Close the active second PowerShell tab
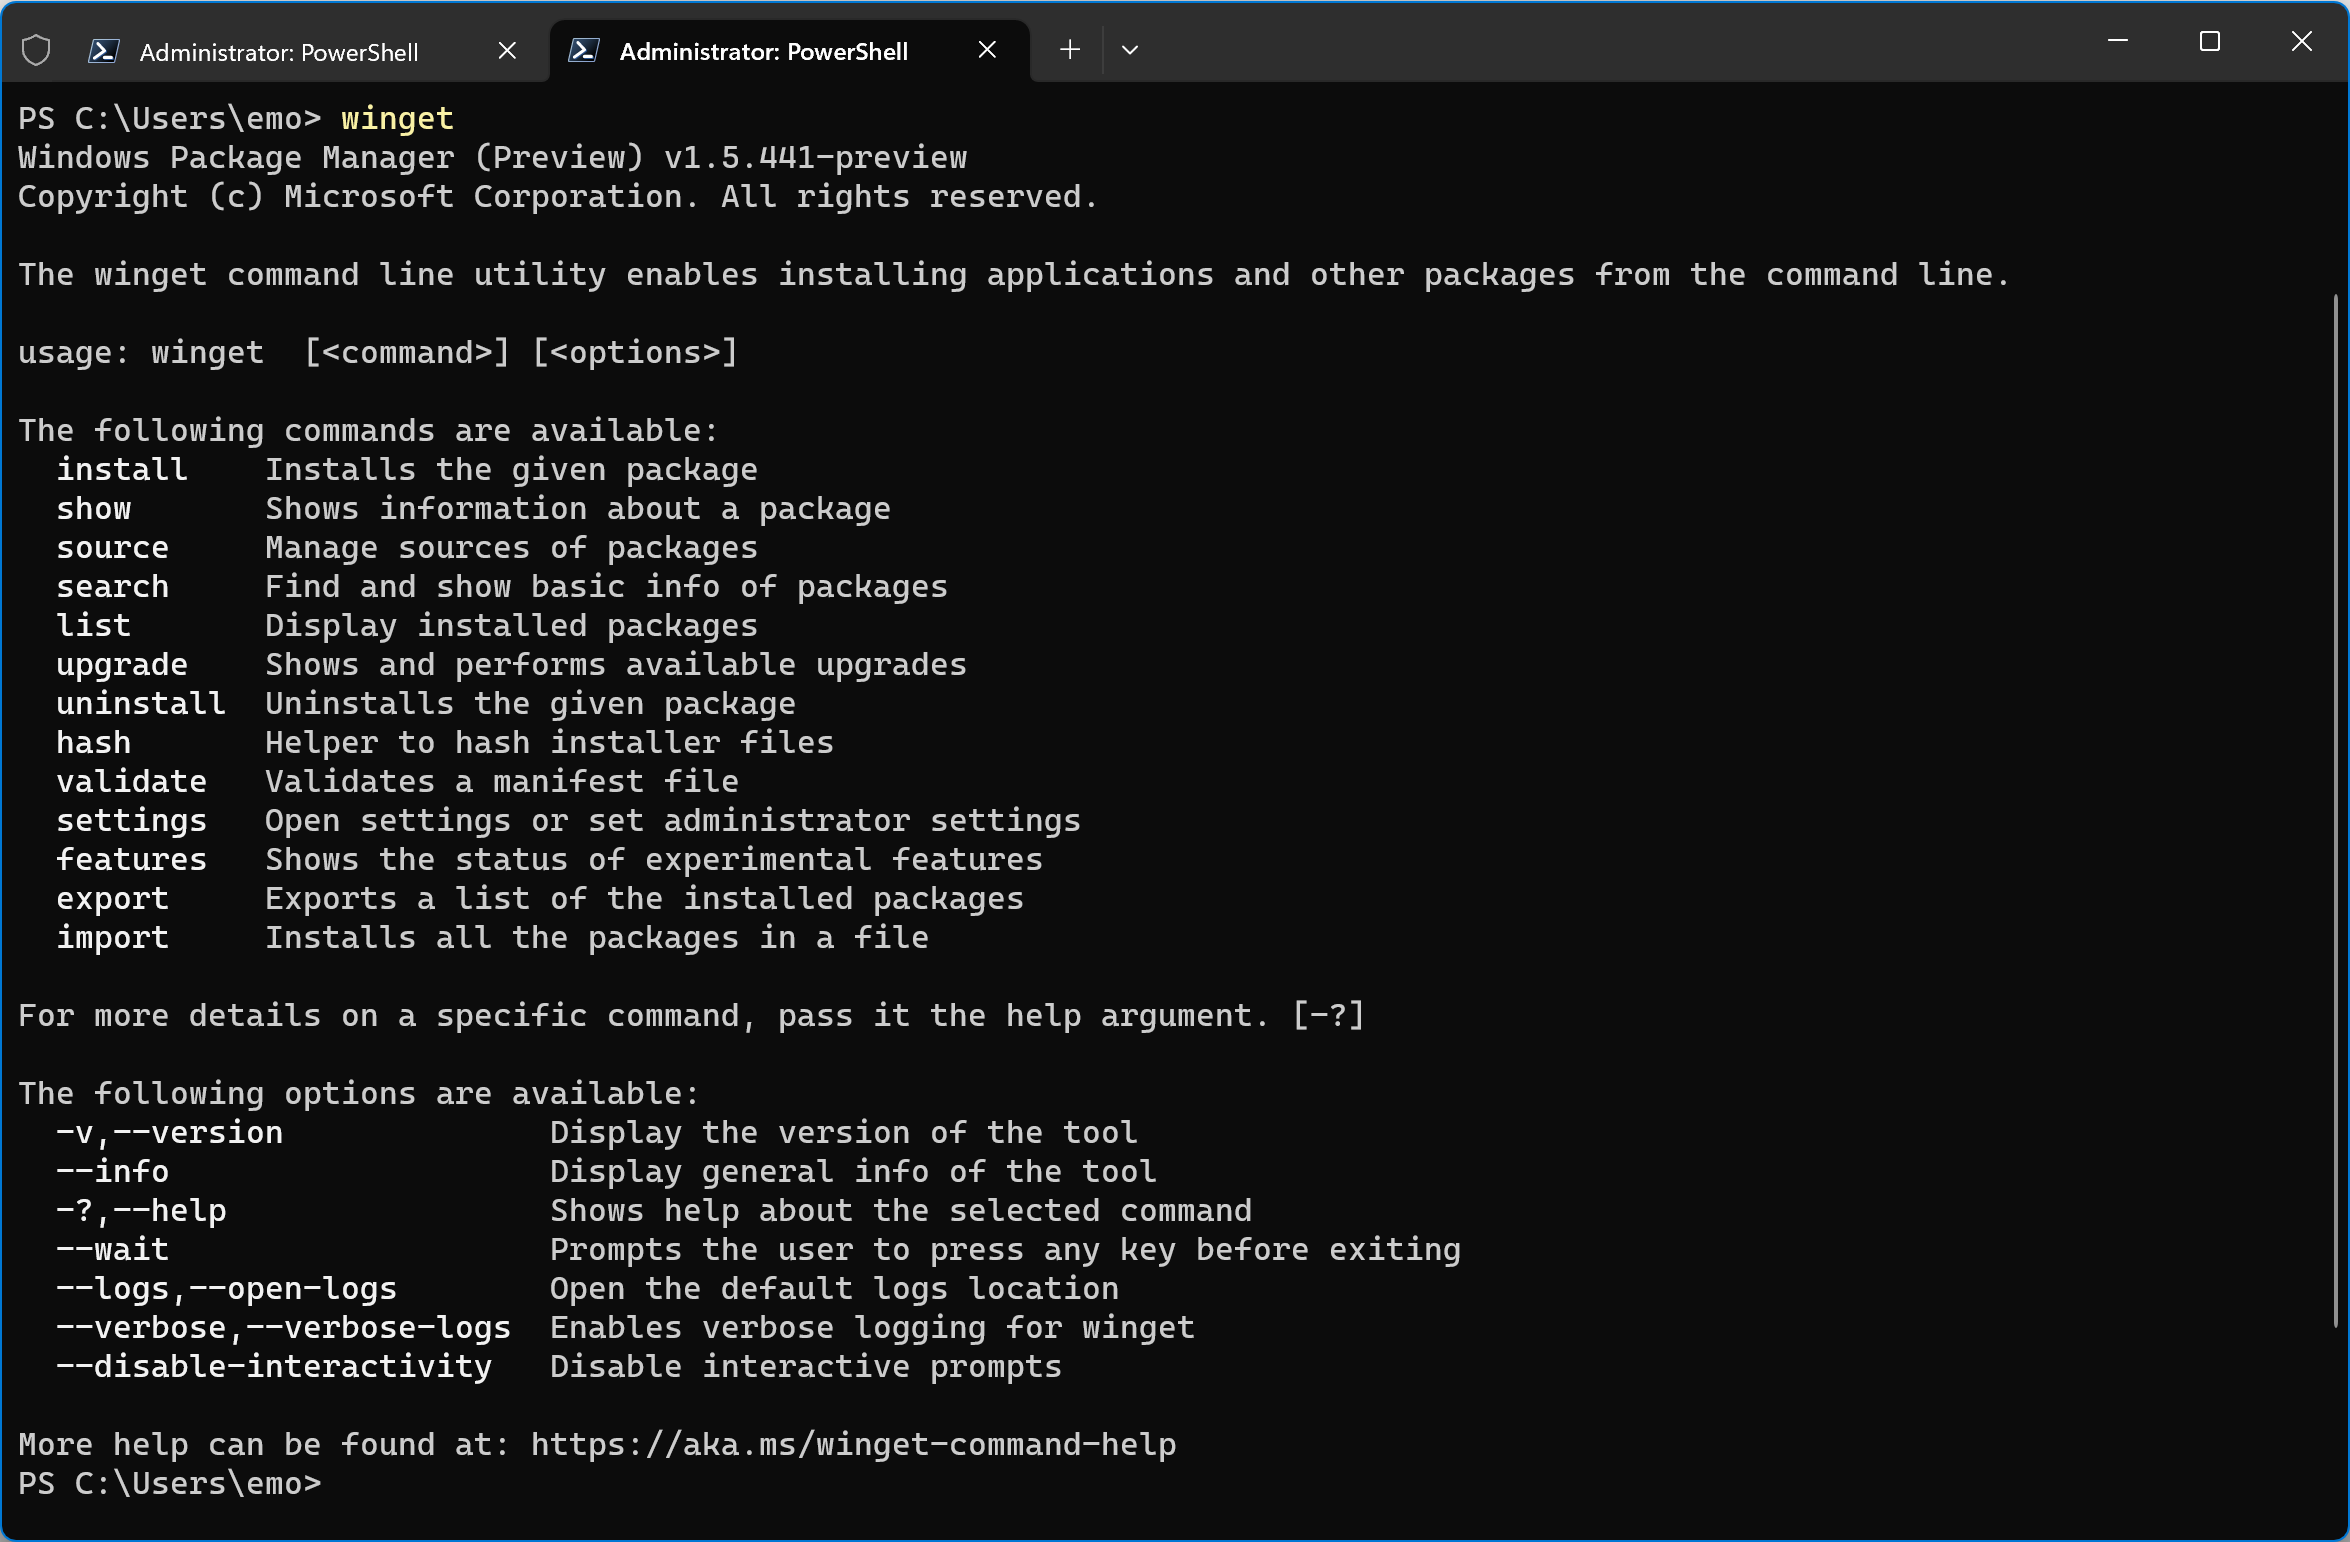 coord(987,49)
